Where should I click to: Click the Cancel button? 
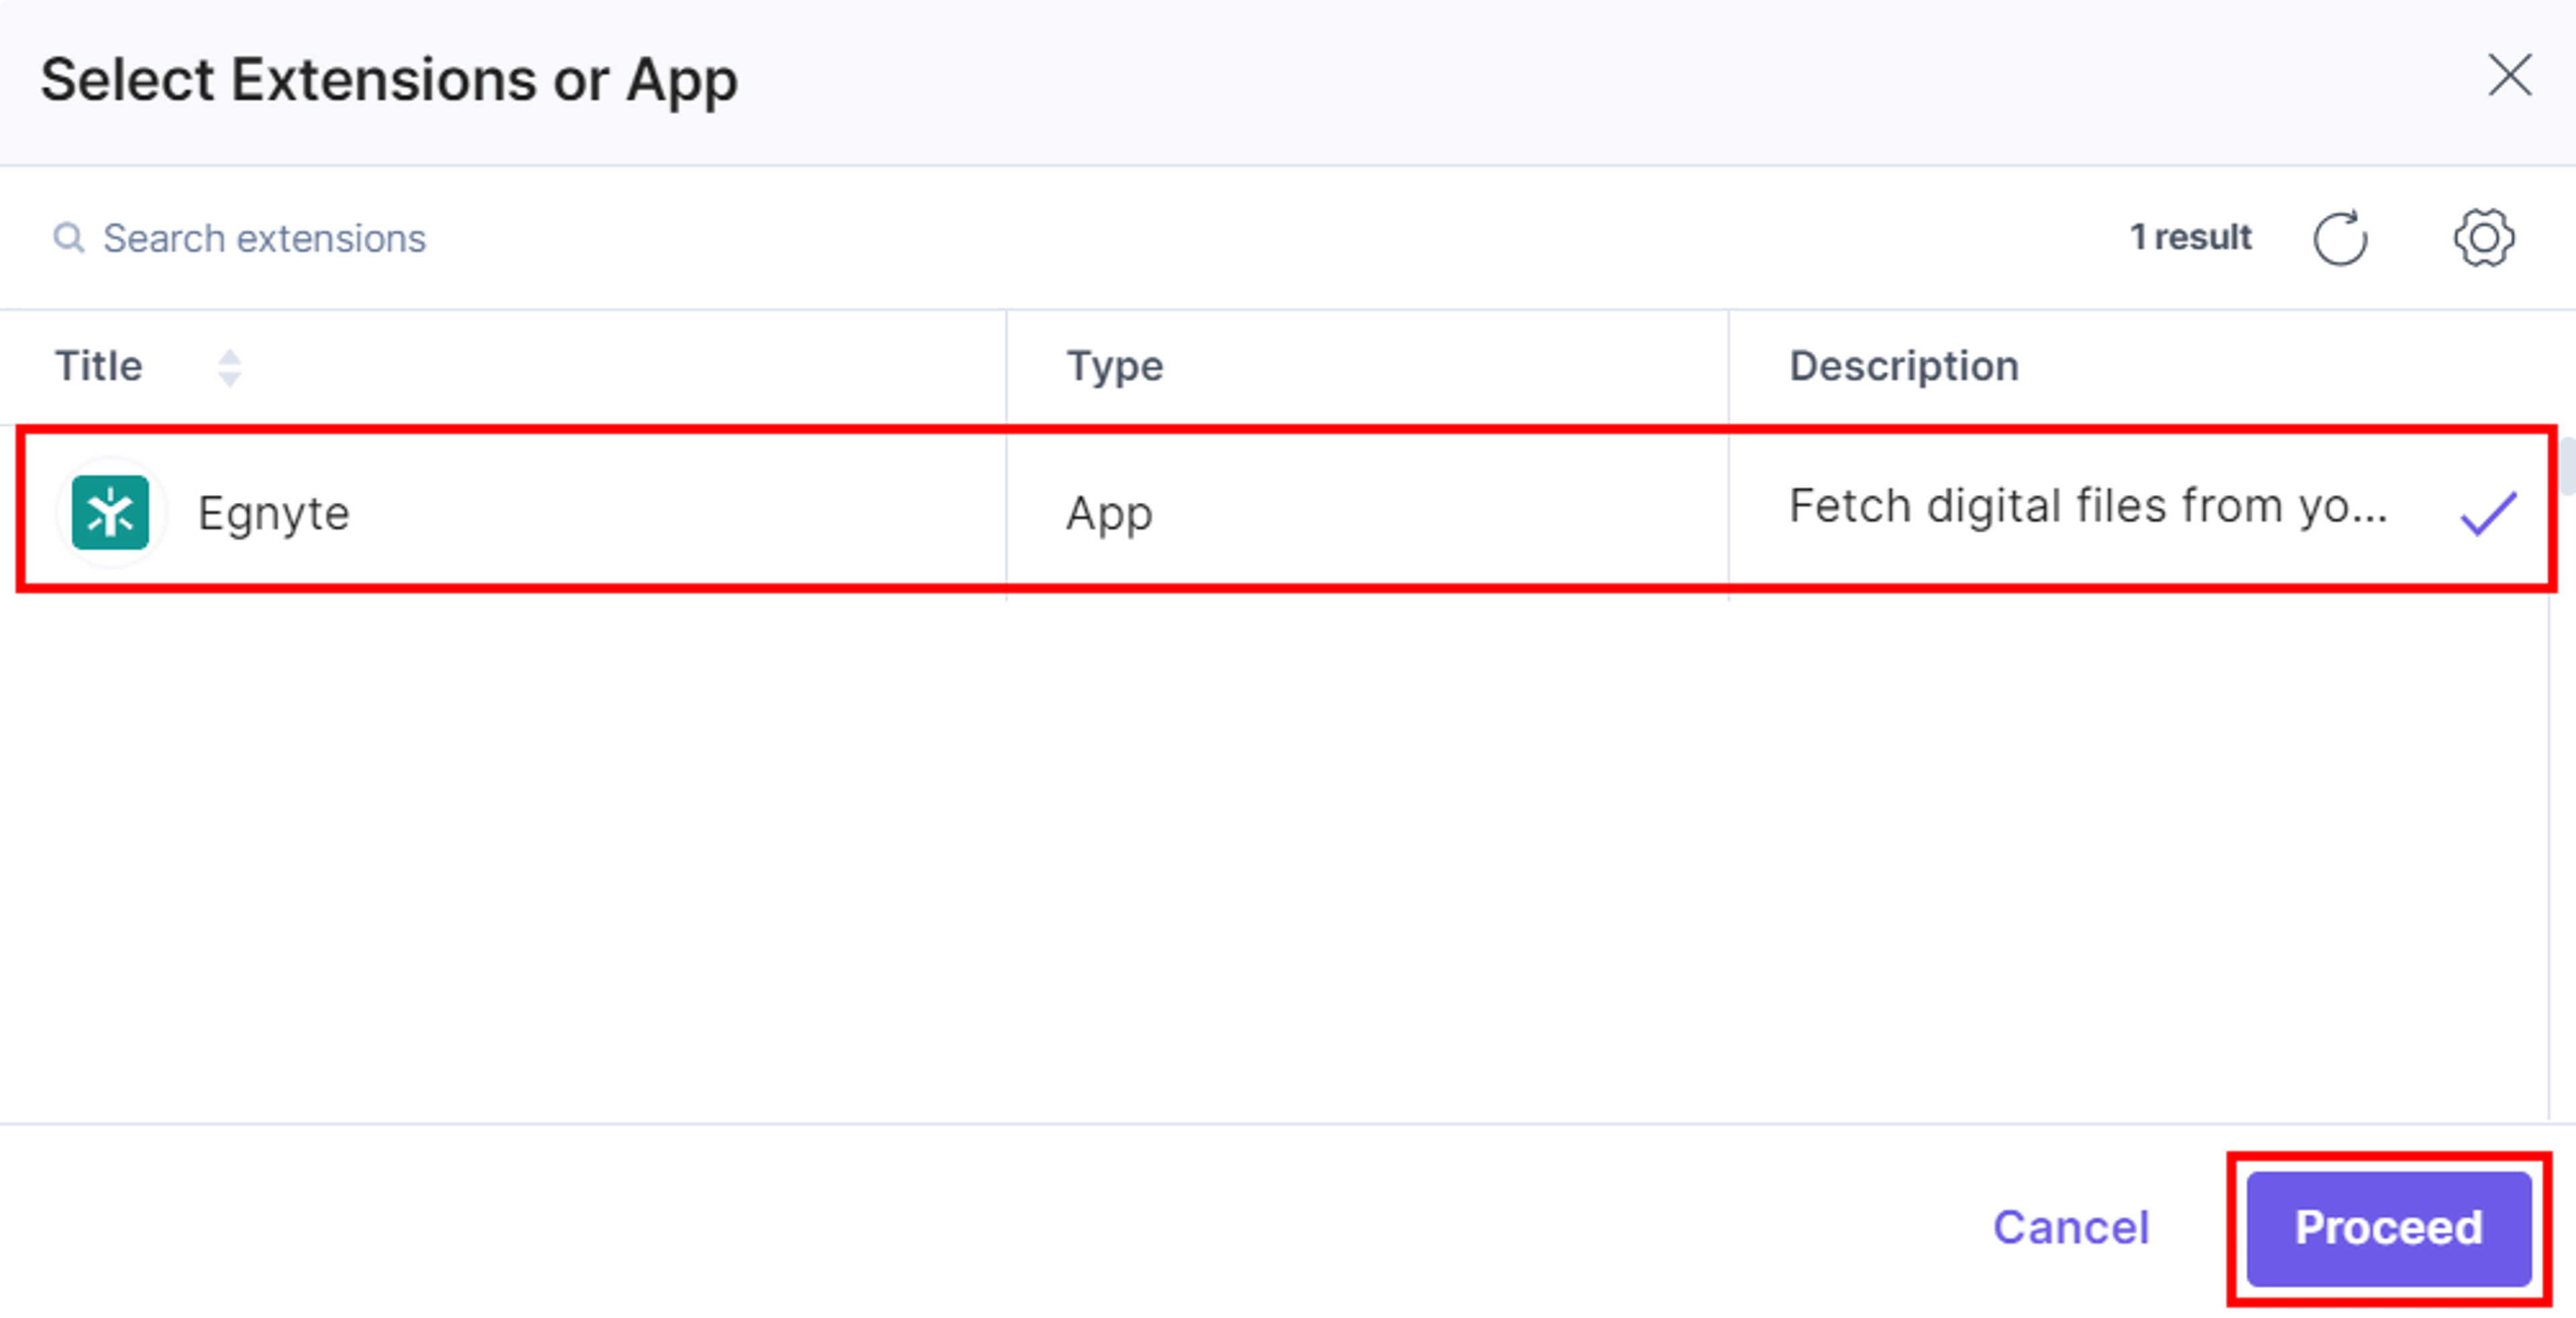pyautogui.click(x=2070, y=1227)
